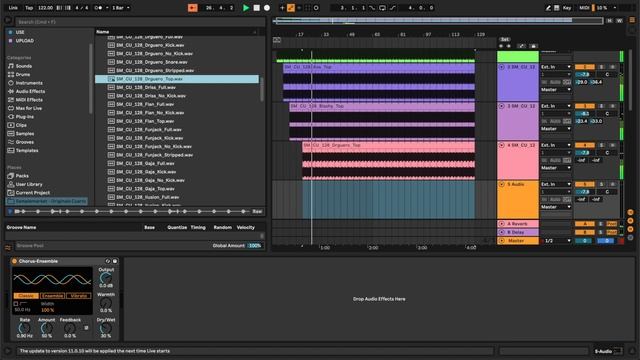
Task: Click the MIDI Arrangement Overdub plus icon
Action: (282, 8)
